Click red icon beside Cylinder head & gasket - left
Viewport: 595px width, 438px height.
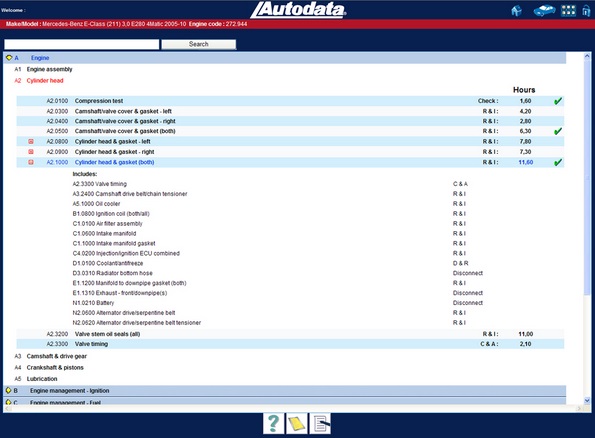click(31, 141)
